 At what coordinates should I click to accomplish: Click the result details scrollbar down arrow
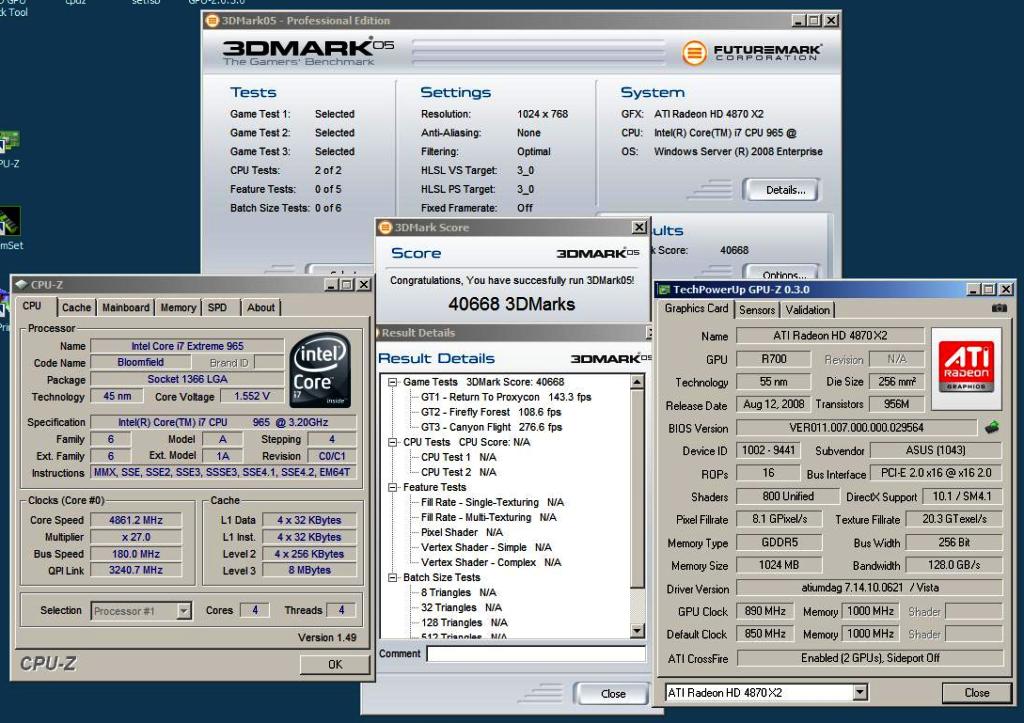click(x=637, y=630)
